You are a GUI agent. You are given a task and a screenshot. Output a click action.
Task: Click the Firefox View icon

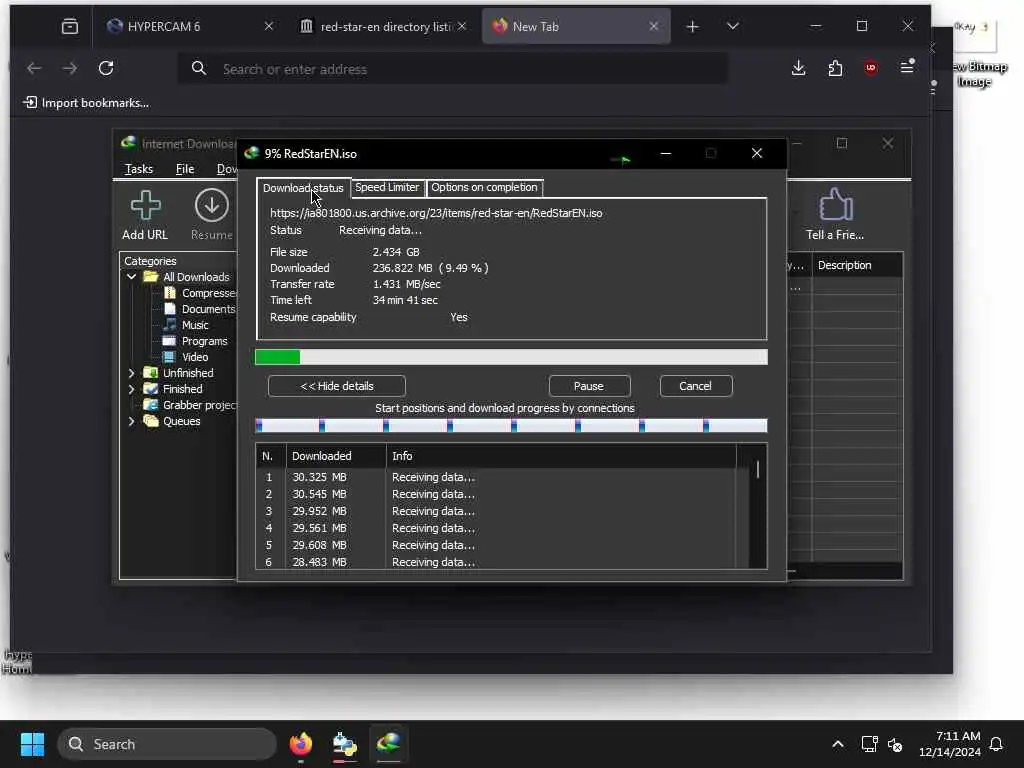pos(70,26)
